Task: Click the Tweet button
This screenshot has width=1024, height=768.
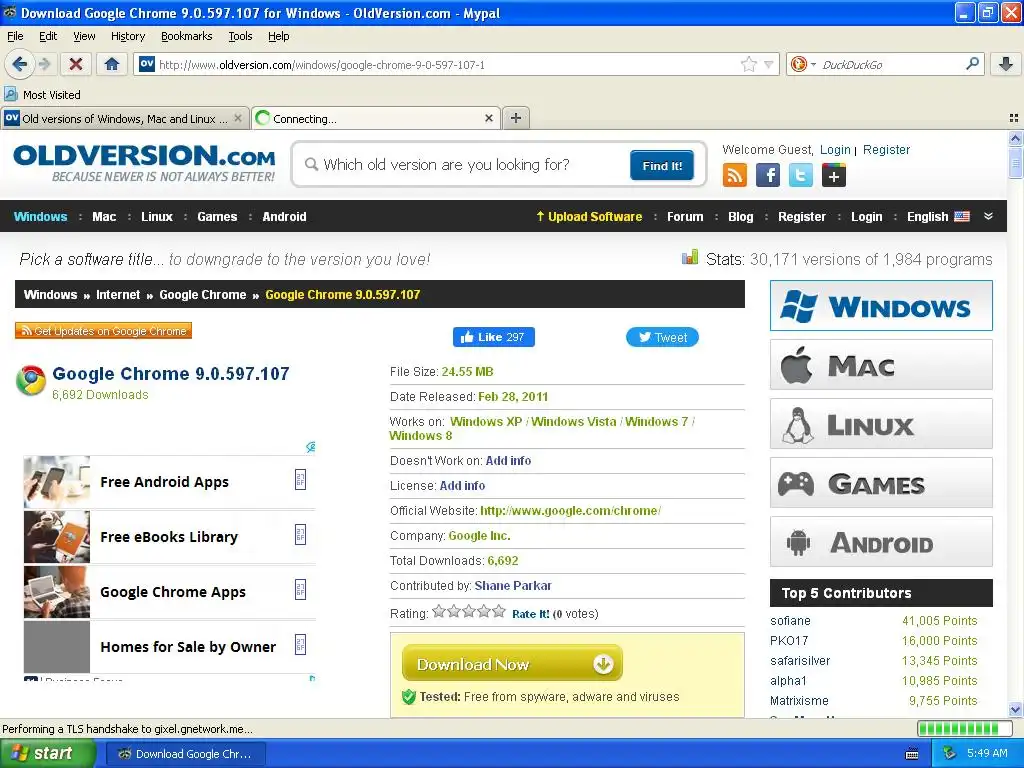Action: 662,337
